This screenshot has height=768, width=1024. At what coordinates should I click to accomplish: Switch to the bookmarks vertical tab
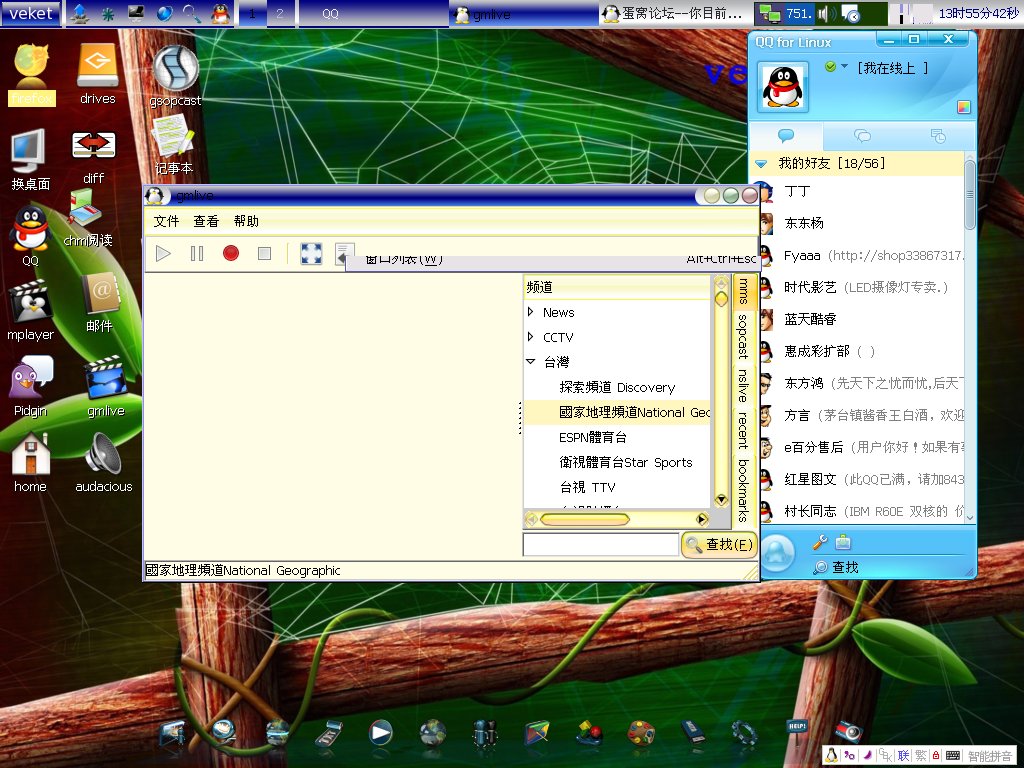(744, 490)
